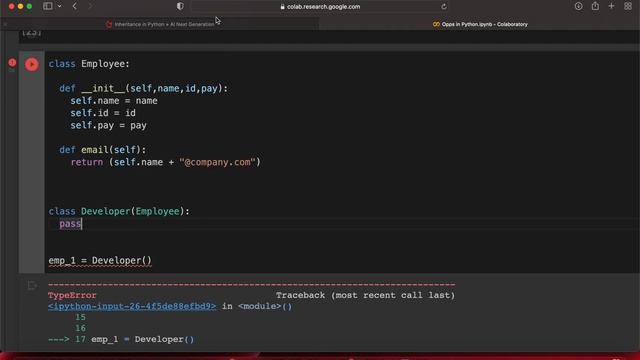Go forward with the browser forward arrow
Image resolution: width=640 pixels, height=360 pixels.
90,6
